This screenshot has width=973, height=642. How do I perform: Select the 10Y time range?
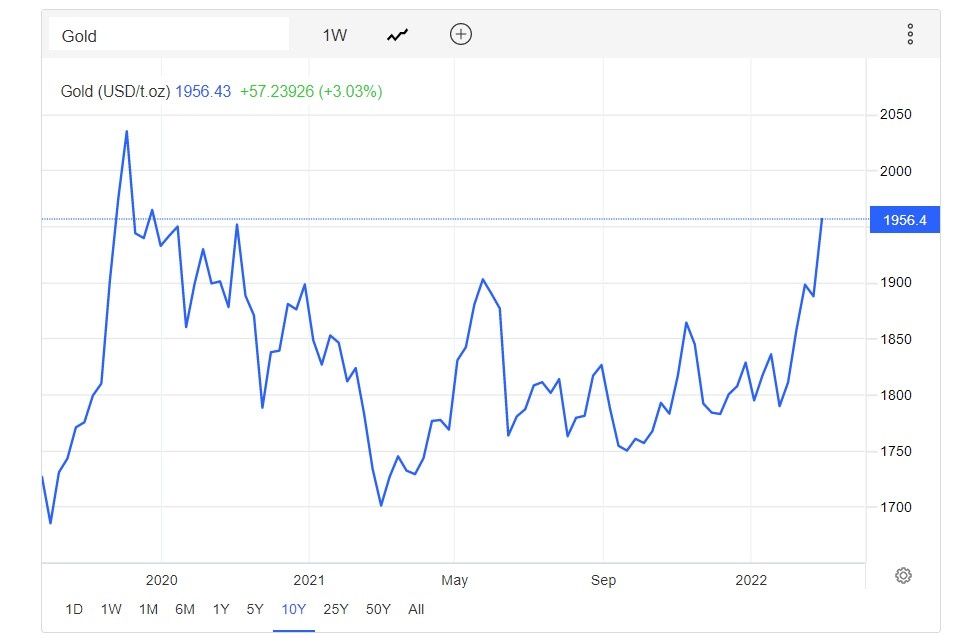[x=293, y=609]
